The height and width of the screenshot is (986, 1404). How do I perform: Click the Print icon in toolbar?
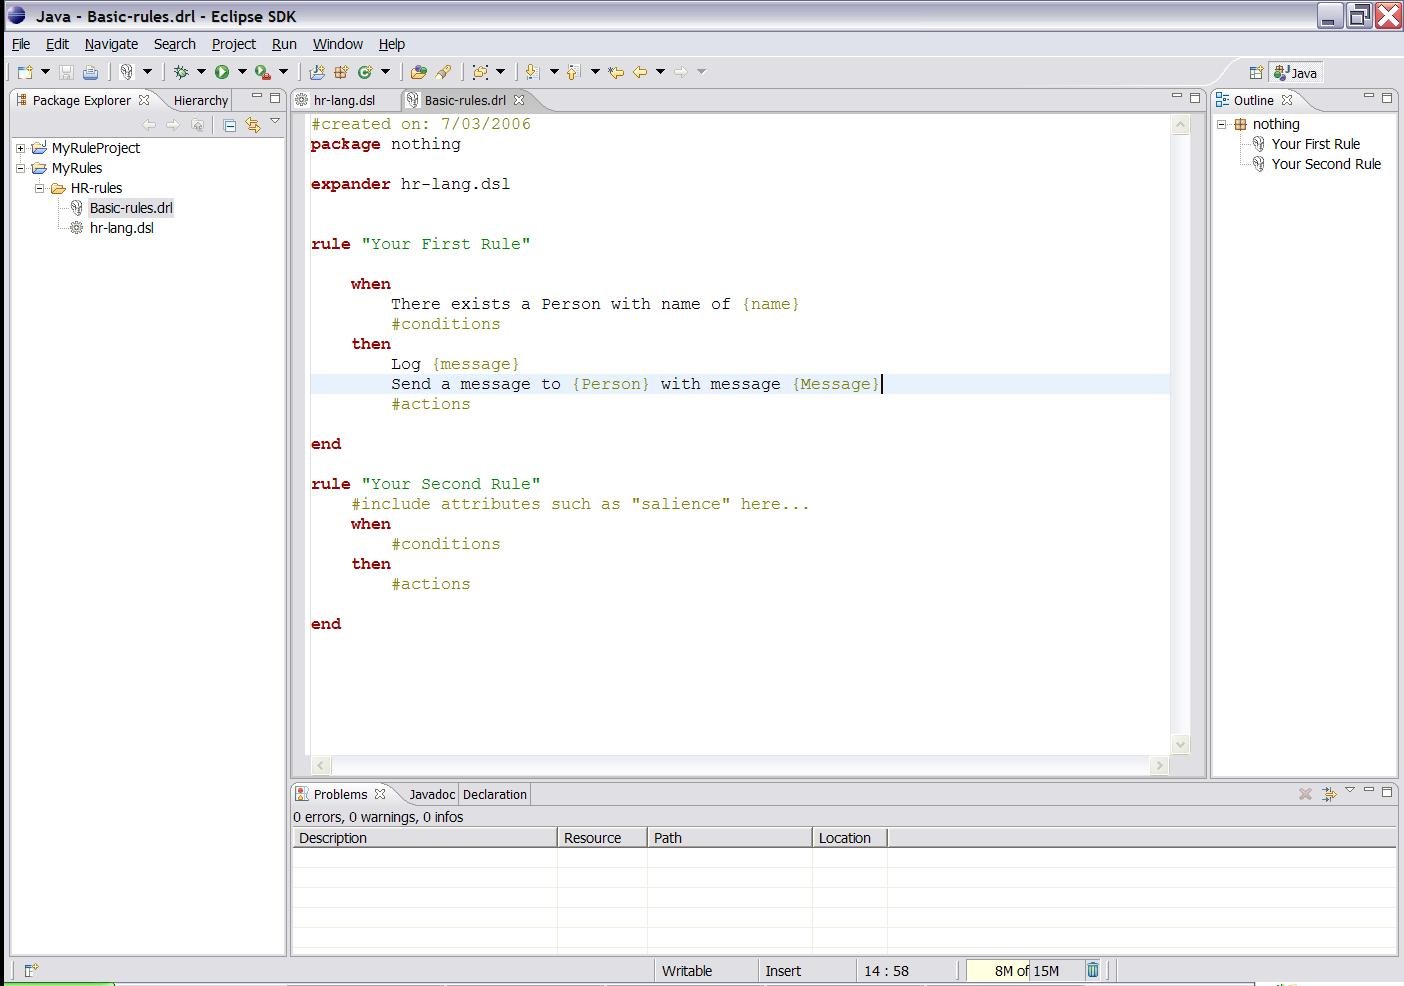tap(90, 72)
